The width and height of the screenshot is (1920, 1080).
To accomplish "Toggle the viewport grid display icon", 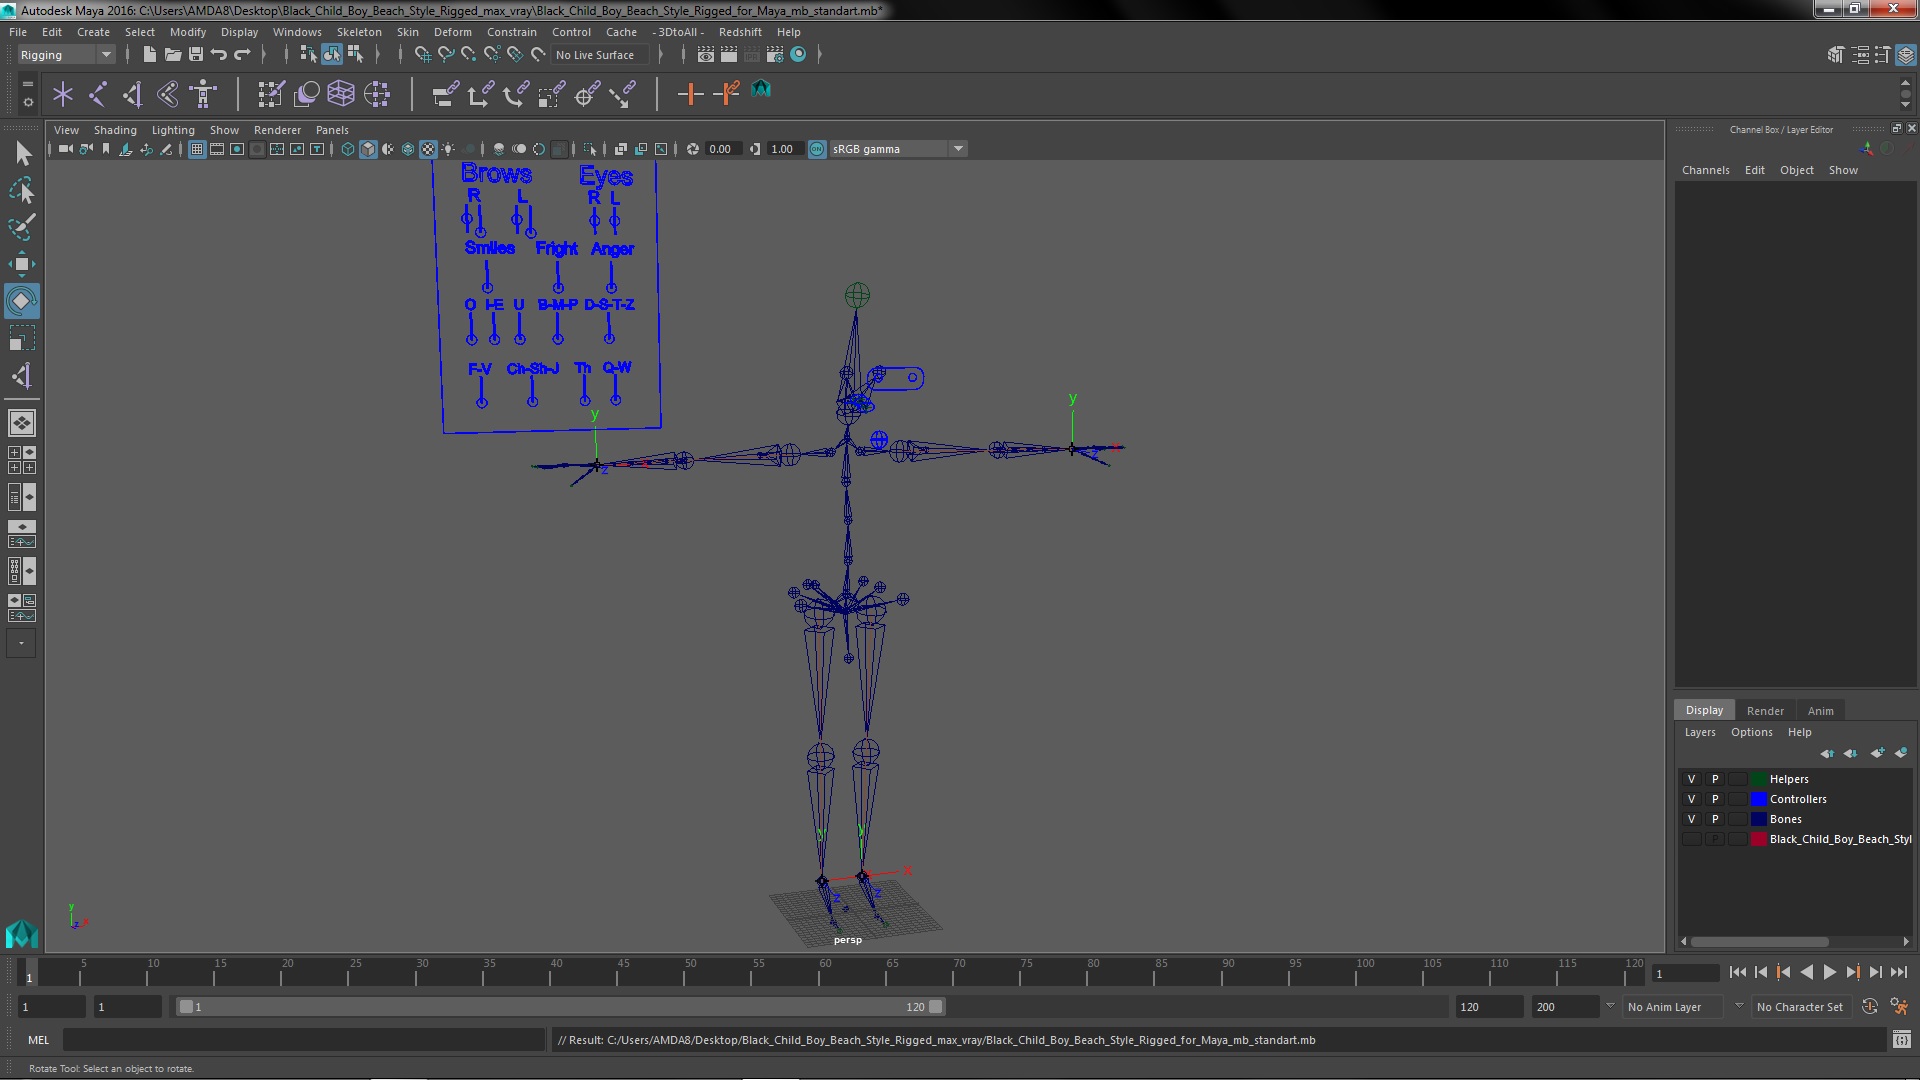I will (x=197, y=149).
